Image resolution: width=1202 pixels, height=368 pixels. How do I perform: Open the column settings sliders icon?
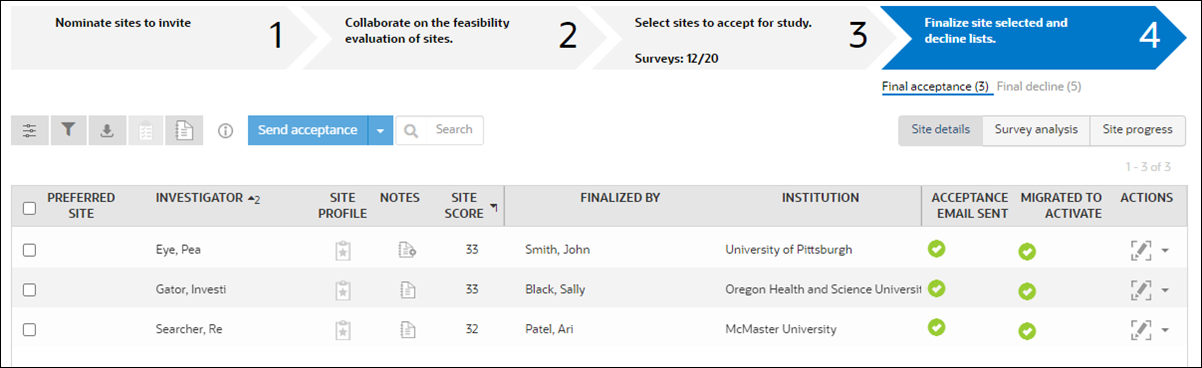click(29, 130)
